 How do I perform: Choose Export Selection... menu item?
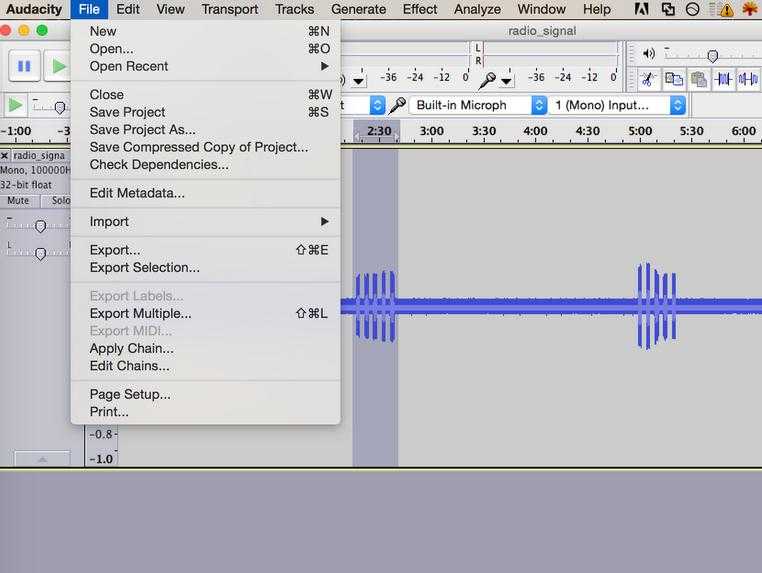[x=206, y=267]
